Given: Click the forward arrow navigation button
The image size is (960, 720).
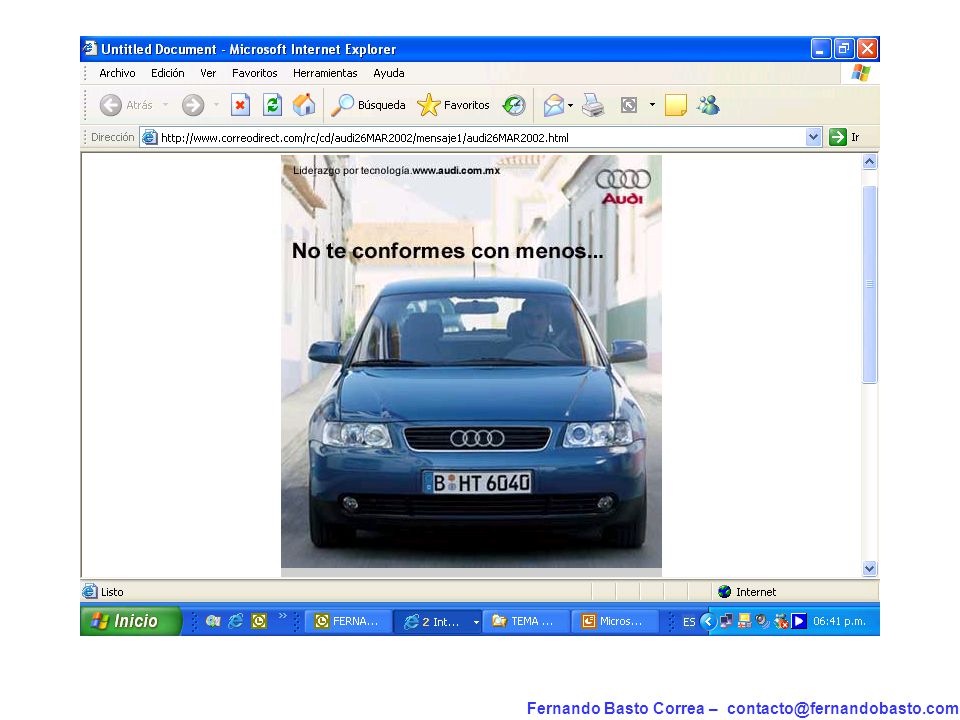Looking at the screenshot, I should tap(193, 105).
